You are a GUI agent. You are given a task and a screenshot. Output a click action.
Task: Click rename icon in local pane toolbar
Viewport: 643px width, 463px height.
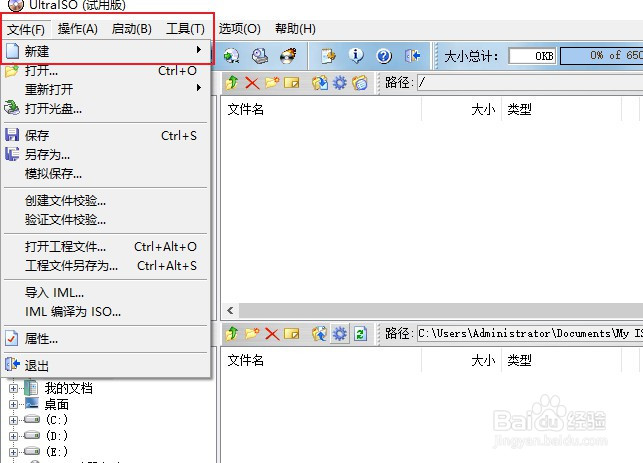tap(292, 334)
